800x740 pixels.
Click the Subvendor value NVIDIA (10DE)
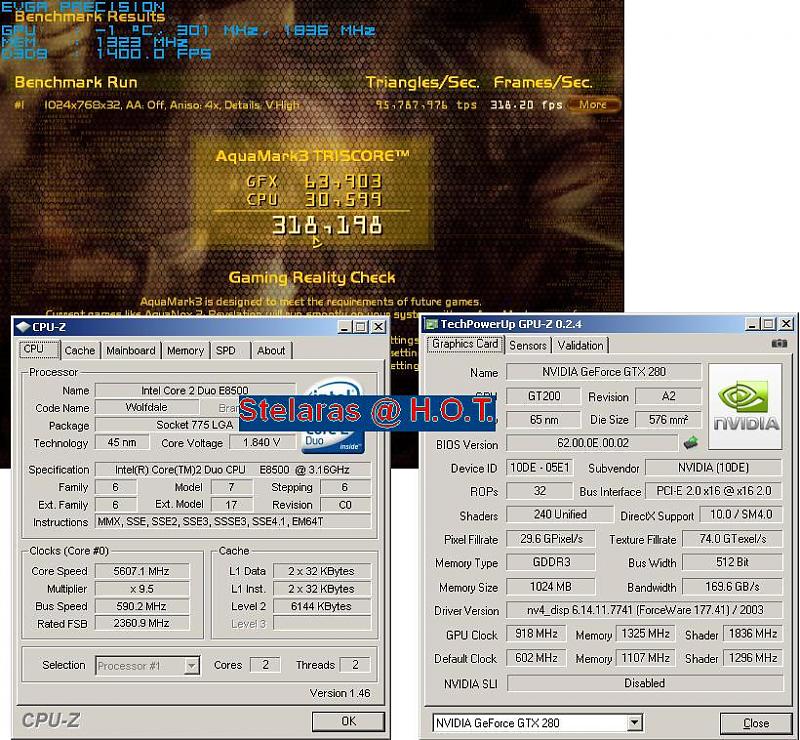click(713, 467)
